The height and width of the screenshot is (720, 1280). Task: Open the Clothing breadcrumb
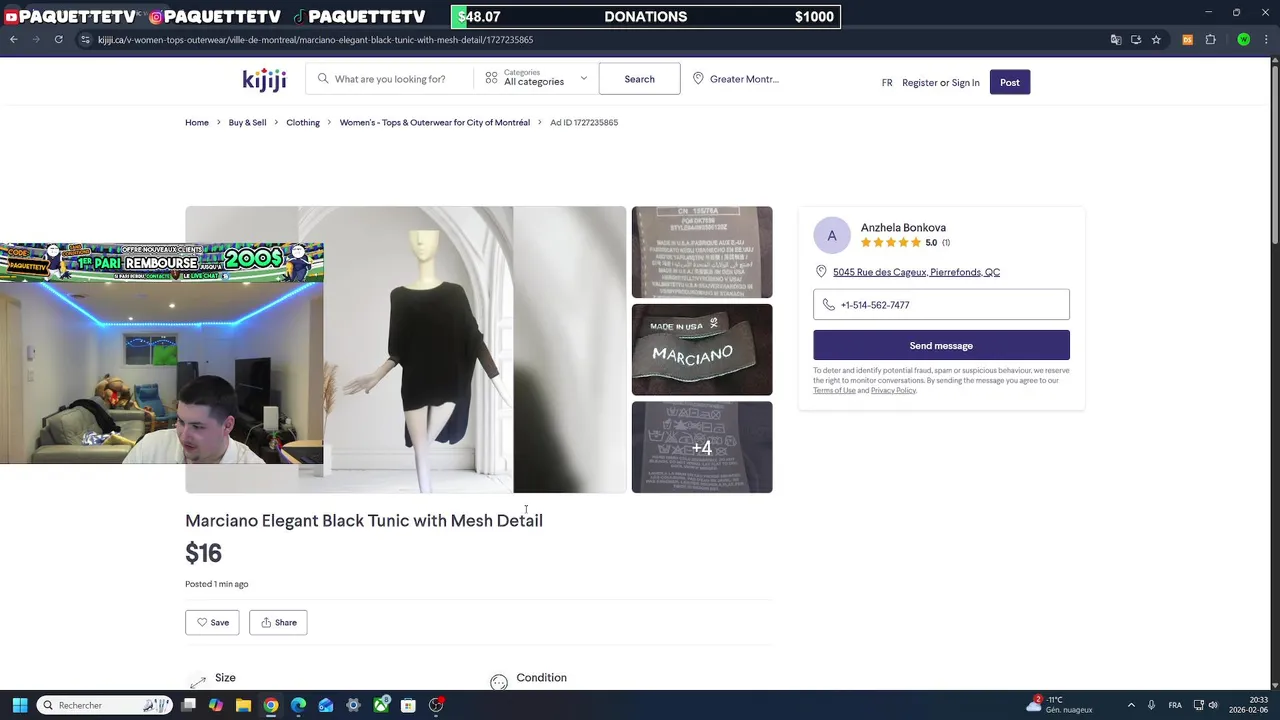pyautogui.click(x=303, y=122)
